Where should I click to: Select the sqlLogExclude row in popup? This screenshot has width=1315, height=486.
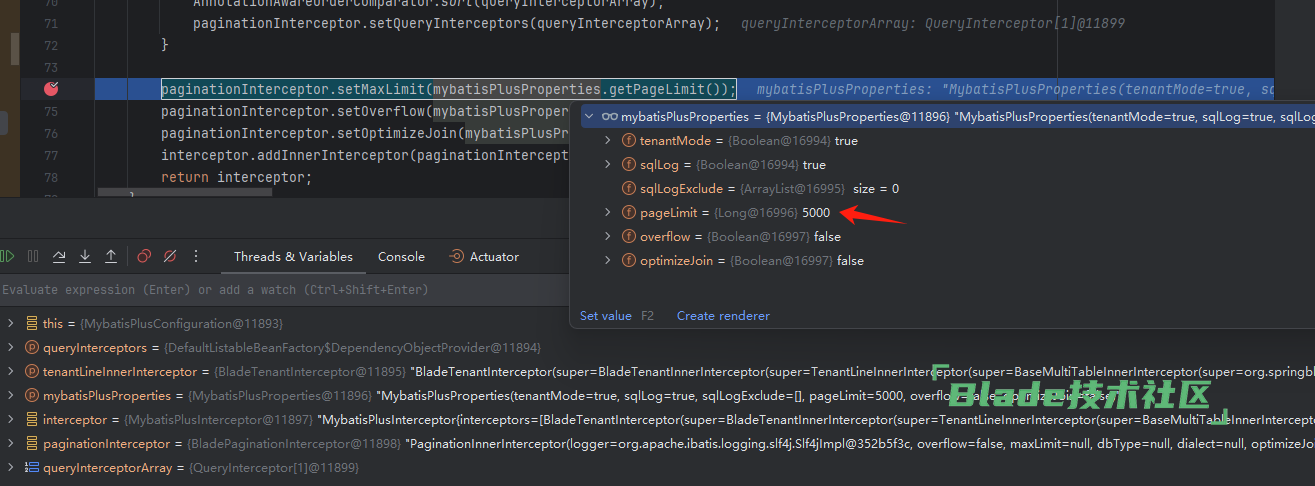pos(942,189)
